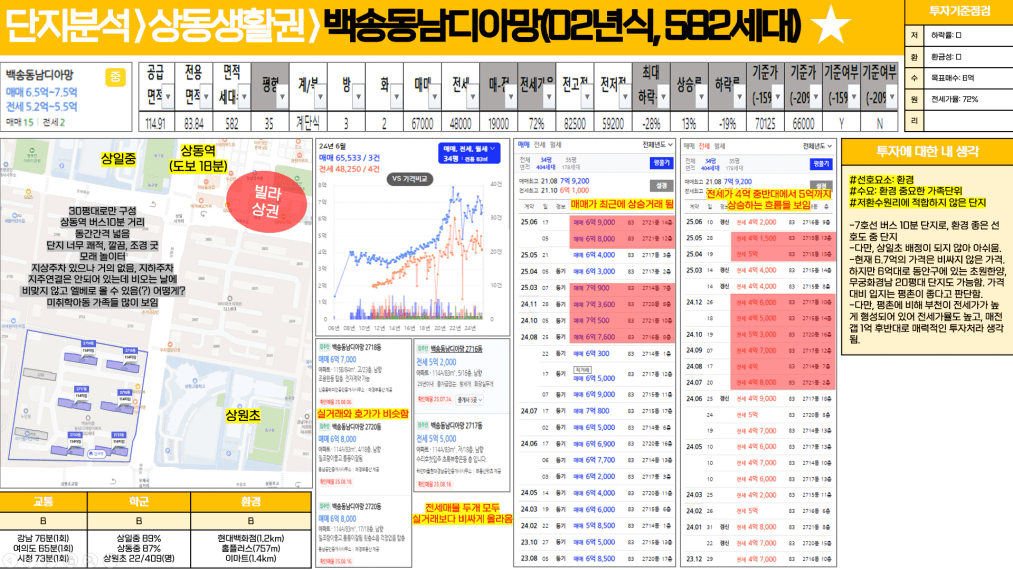Open the 최대하락 column filter arrow
This screenshot has height=570, width=1013.
[663, 97]
